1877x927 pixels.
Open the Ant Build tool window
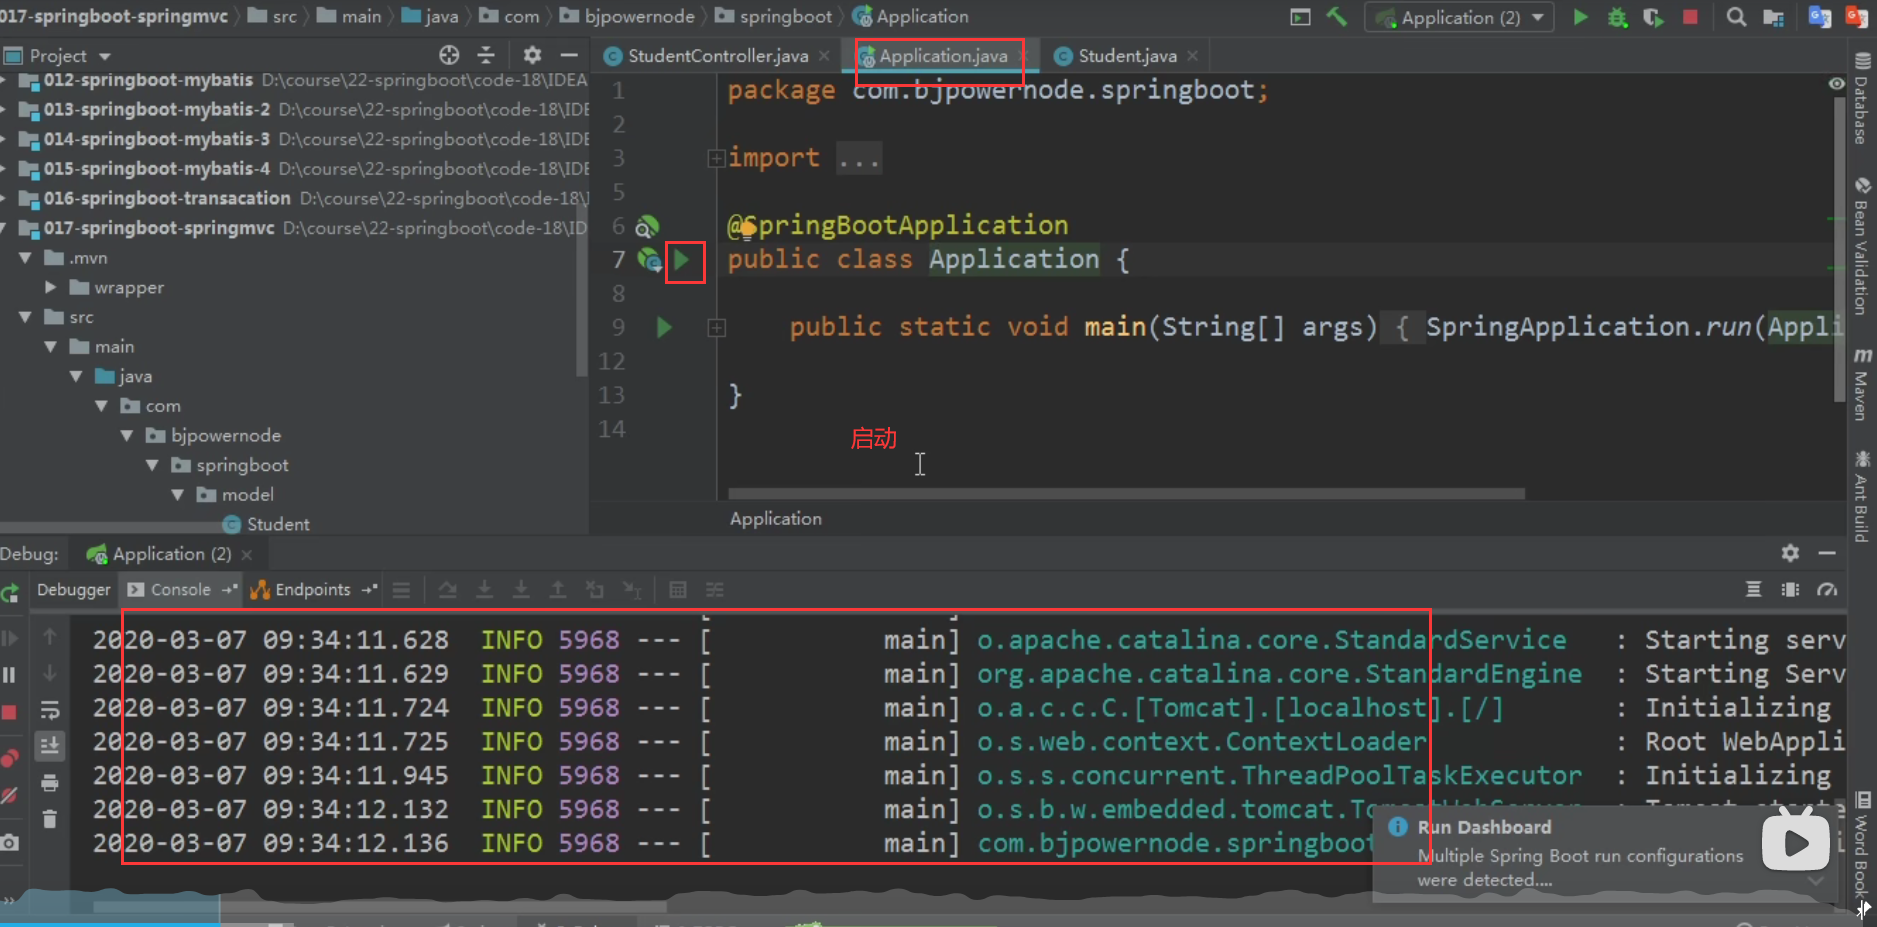click(x=1861, y=496)
